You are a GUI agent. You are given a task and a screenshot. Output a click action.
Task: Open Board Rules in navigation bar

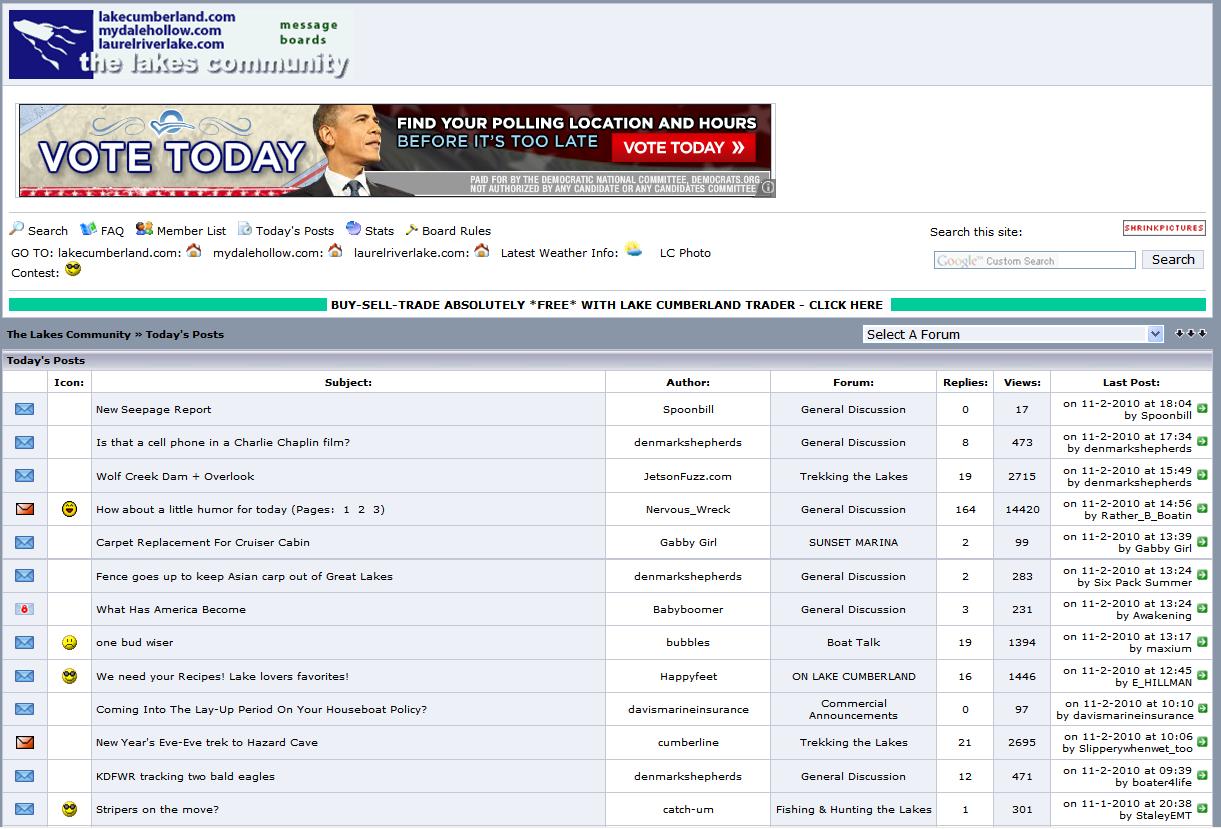point(456,231)
